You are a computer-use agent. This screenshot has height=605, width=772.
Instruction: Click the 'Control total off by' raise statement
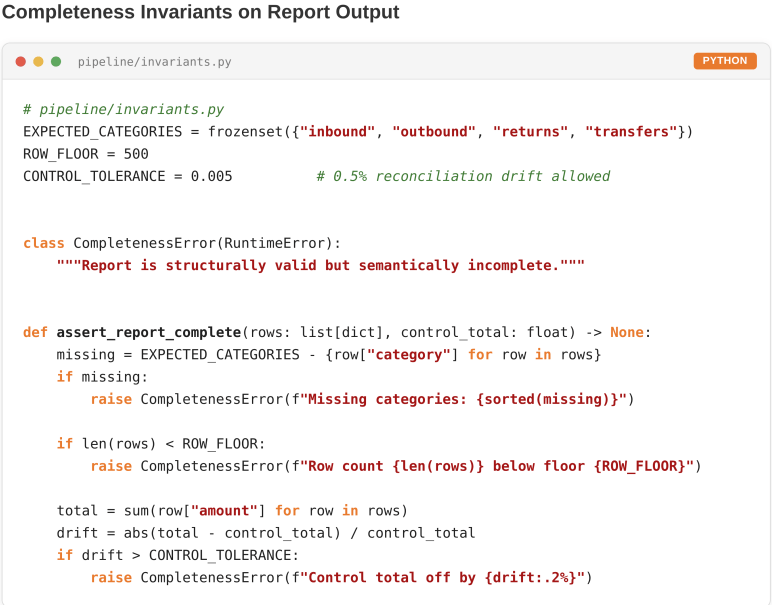[x=341, y=577]
